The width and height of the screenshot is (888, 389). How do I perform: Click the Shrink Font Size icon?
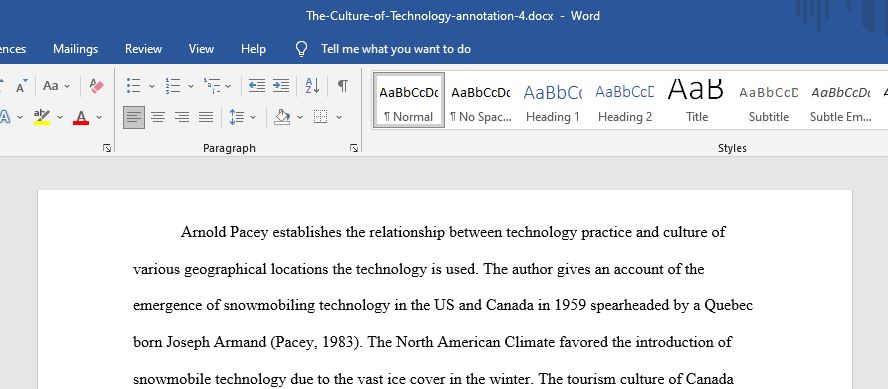21,87
